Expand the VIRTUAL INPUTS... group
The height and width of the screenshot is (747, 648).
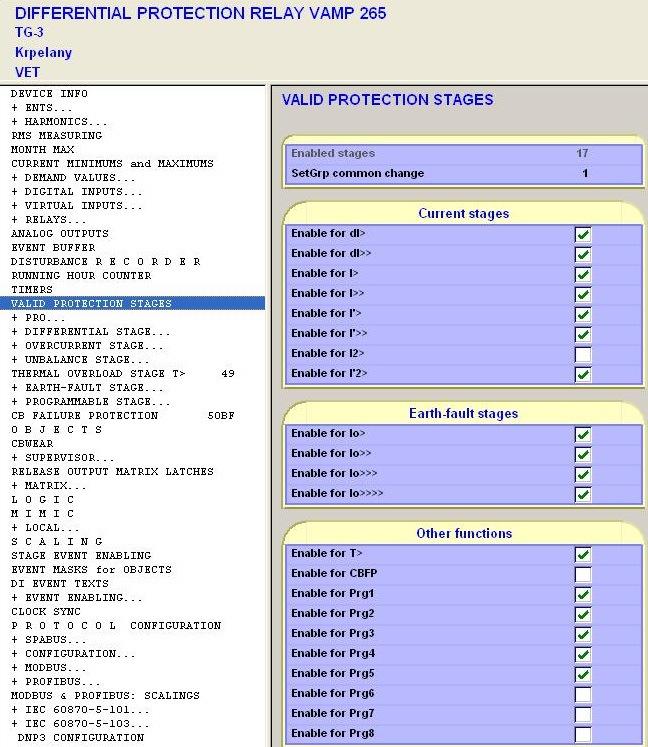(77, 206)
